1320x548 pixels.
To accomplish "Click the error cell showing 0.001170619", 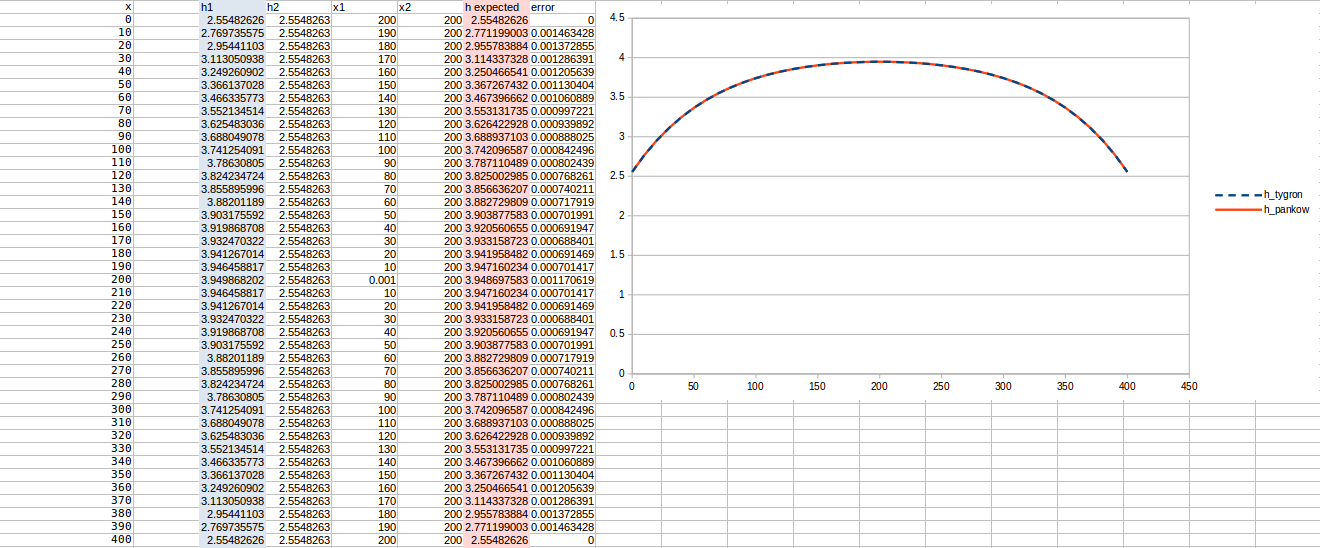I will tap(562, 280).
